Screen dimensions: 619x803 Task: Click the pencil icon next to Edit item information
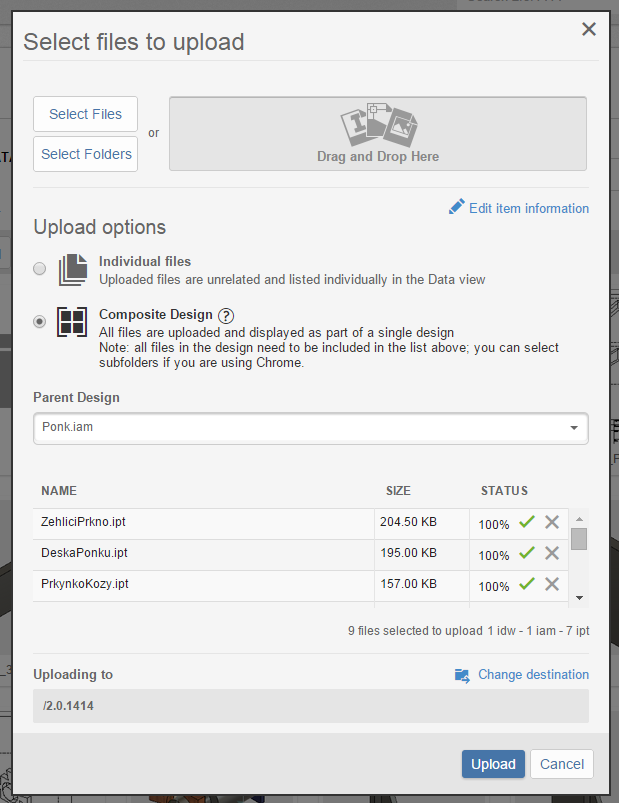(x=455, y=207)
